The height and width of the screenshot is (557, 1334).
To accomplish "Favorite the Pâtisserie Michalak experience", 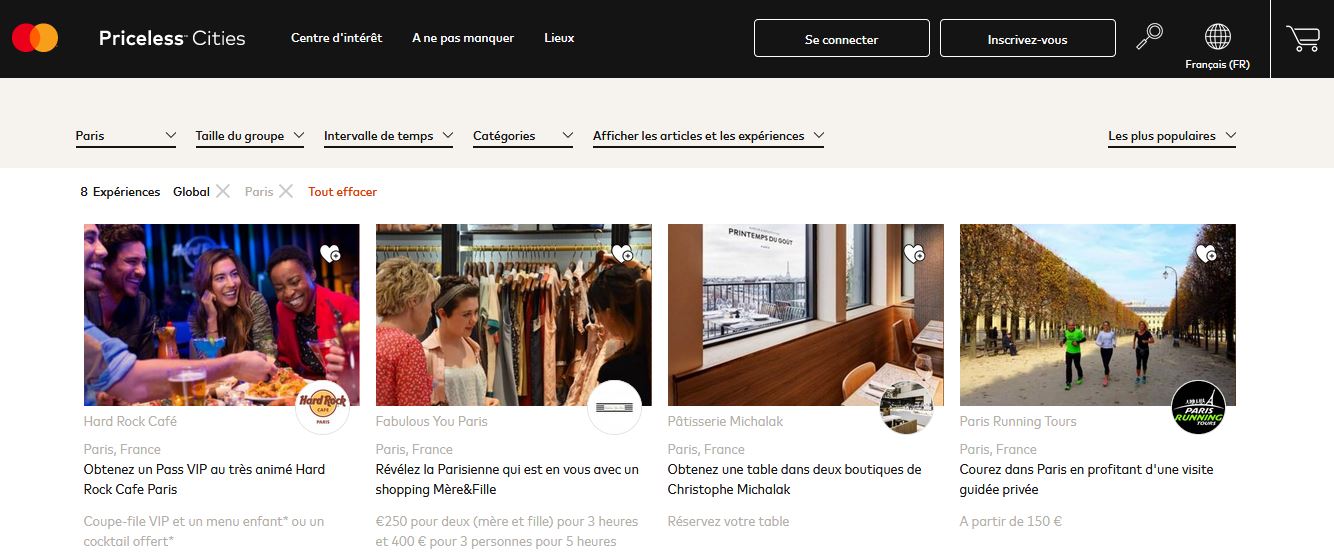I will (x=914, y=253).
